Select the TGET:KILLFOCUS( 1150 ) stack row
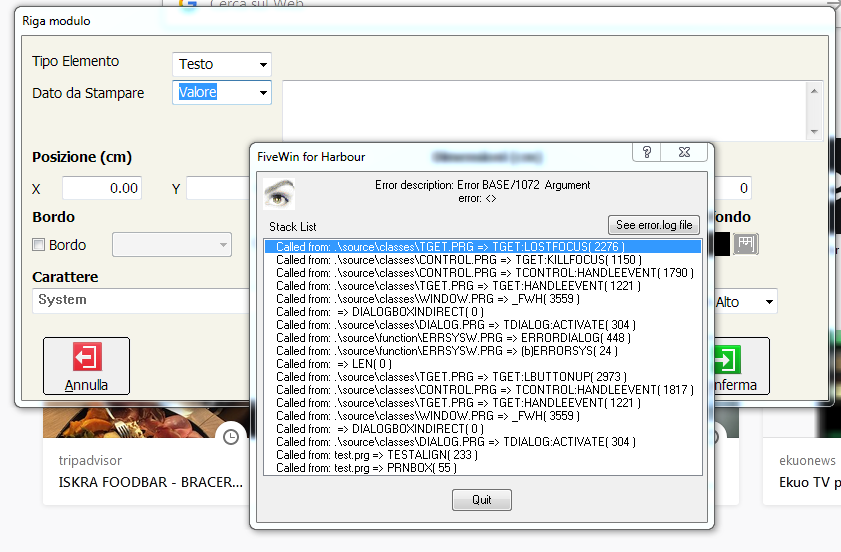Screen dimensions: 841x552 pos(483,260)
